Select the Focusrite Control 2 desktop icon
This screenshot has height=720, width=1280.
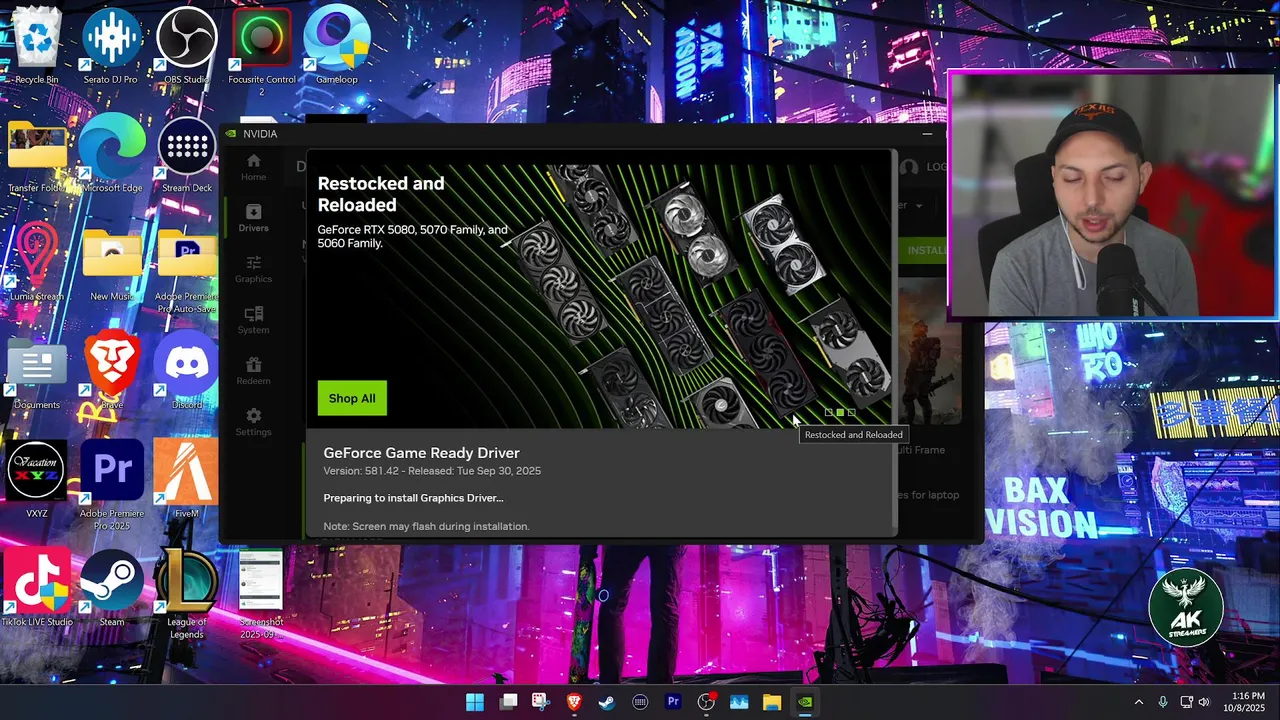261,51
